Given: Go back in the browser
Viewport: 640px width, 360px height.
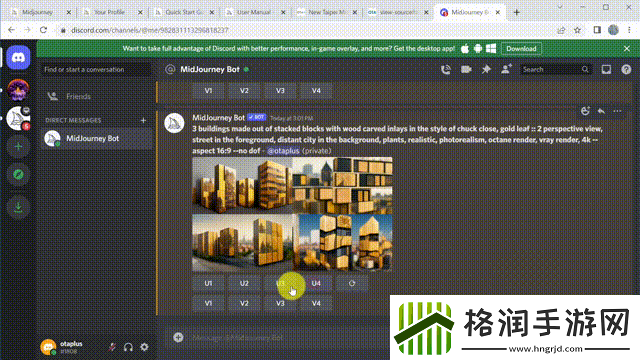Looking at the screenshot, I should click(11, 30).
